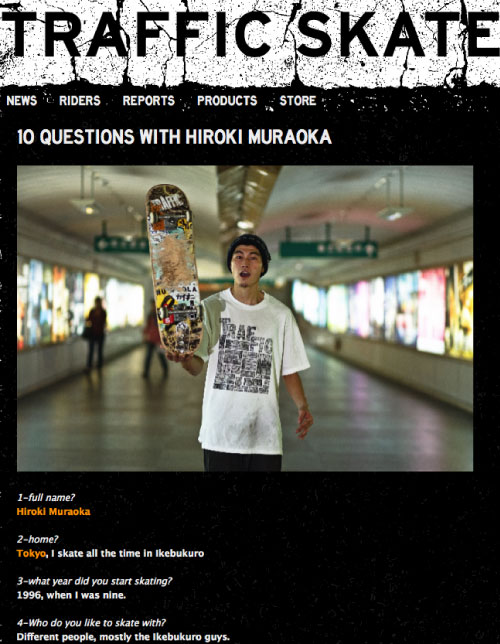Click the TRAFFIC SKATE header logo
The height and width of the screenshot is (644, 500).
(250, 34)
